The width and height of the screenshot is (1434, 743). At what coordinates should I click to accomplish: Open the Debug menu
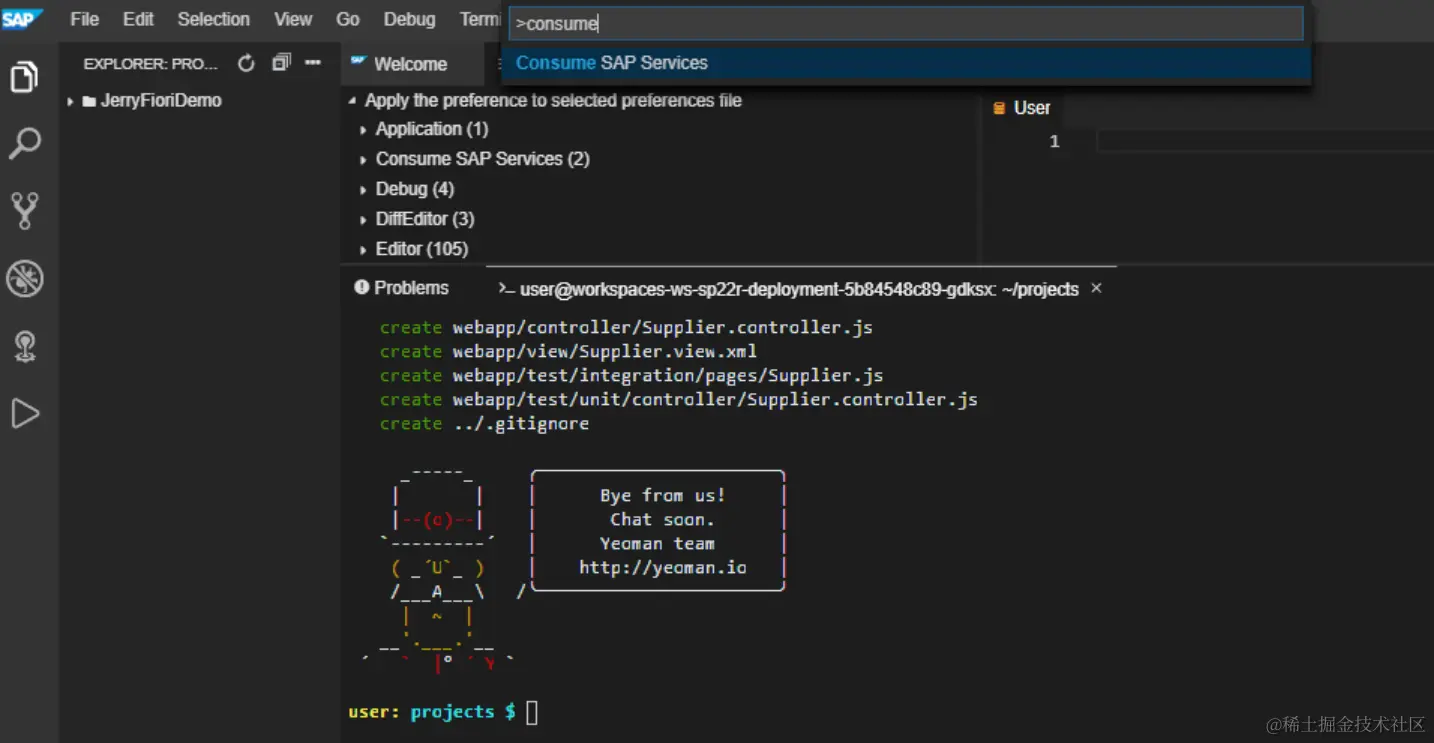(409, 19)
